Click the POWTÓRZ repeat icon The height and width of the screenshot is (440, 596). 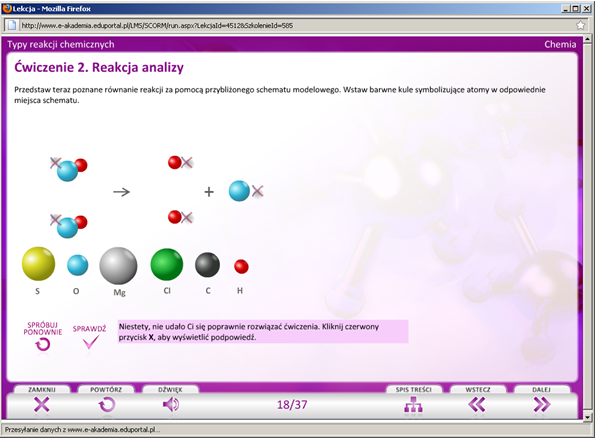pyautogui.click(x=107, y=404)
